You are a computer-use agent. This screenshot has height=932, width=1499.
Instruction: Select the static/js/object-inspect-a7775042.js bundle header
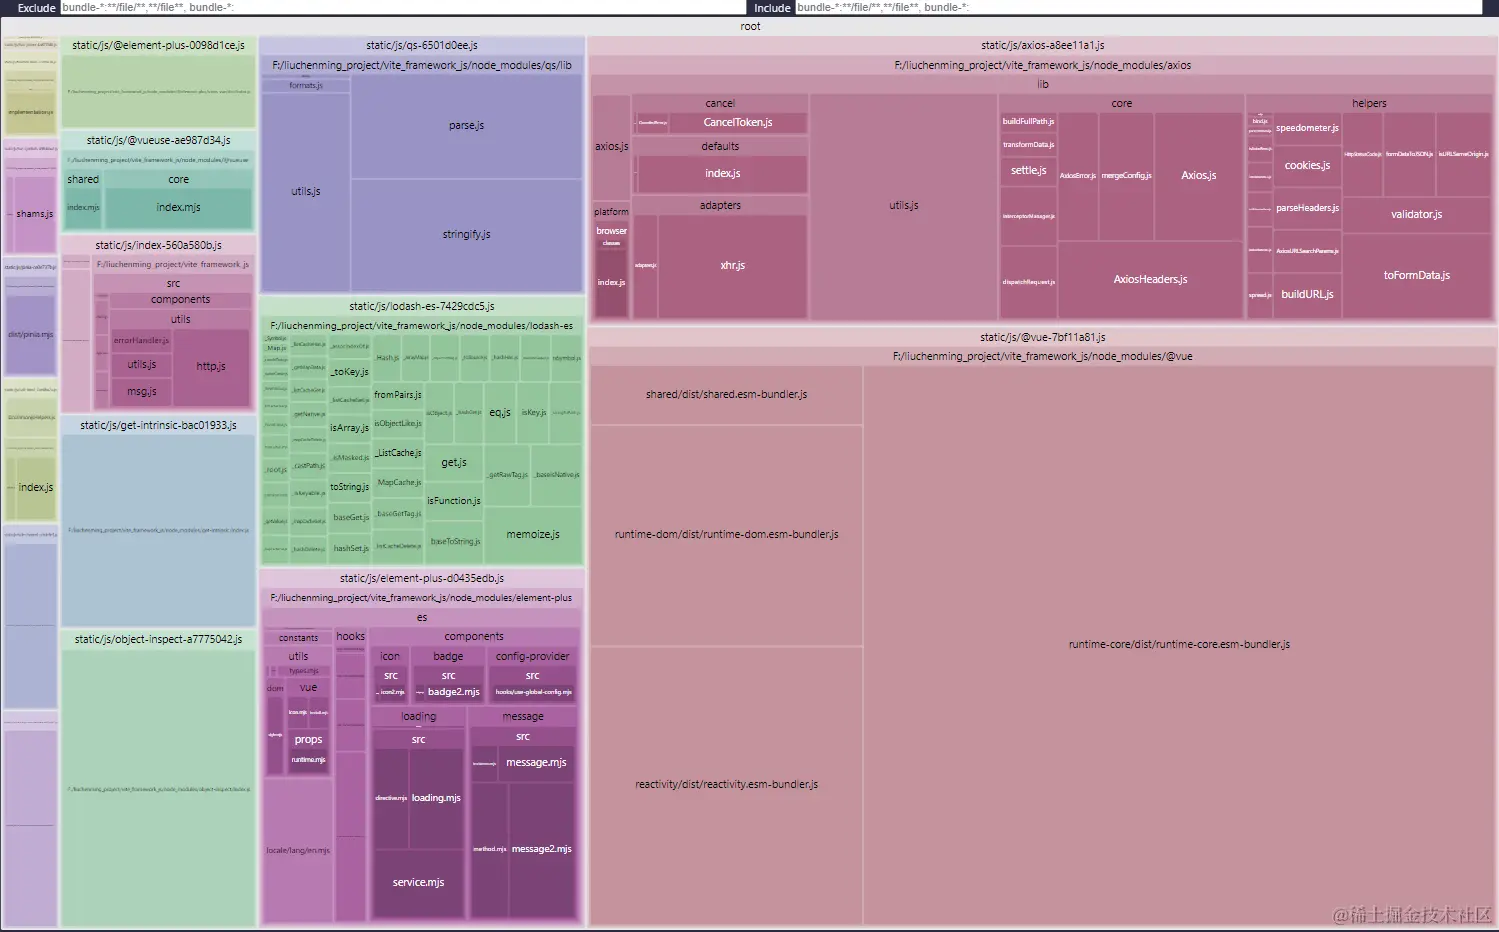pos(158,639)
